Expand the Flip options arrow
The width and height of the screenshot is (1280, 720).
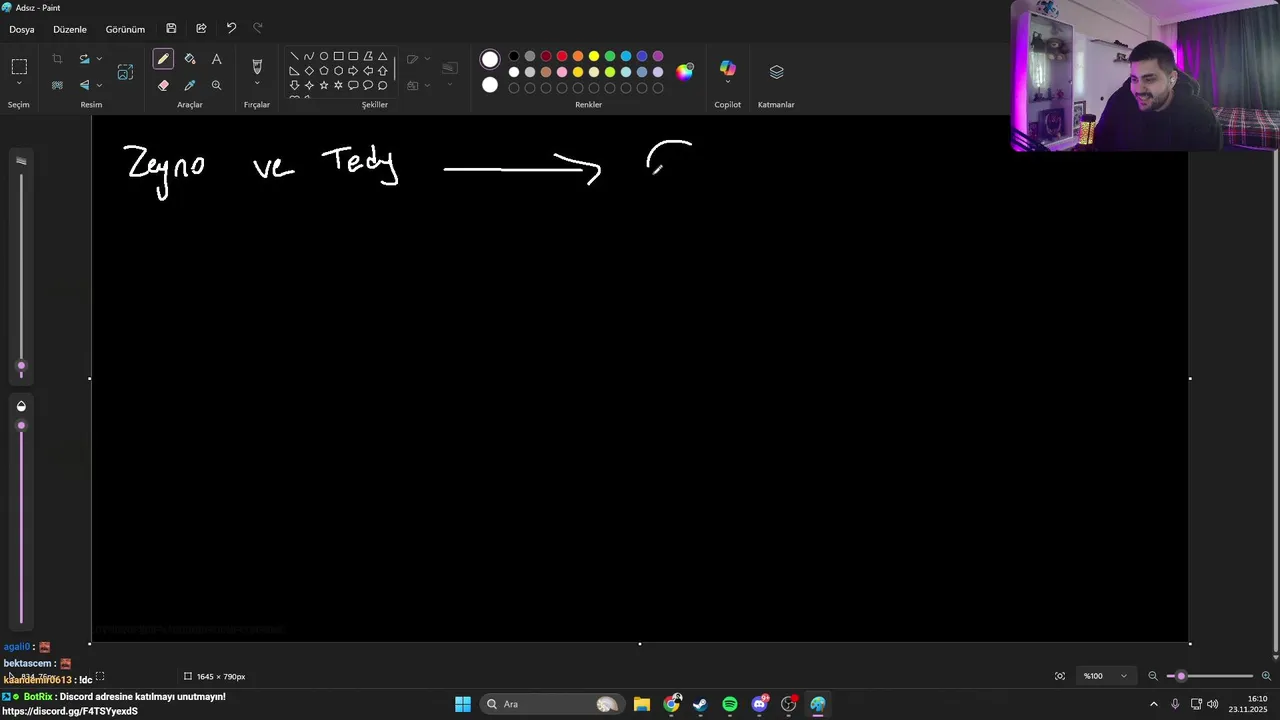99,85
